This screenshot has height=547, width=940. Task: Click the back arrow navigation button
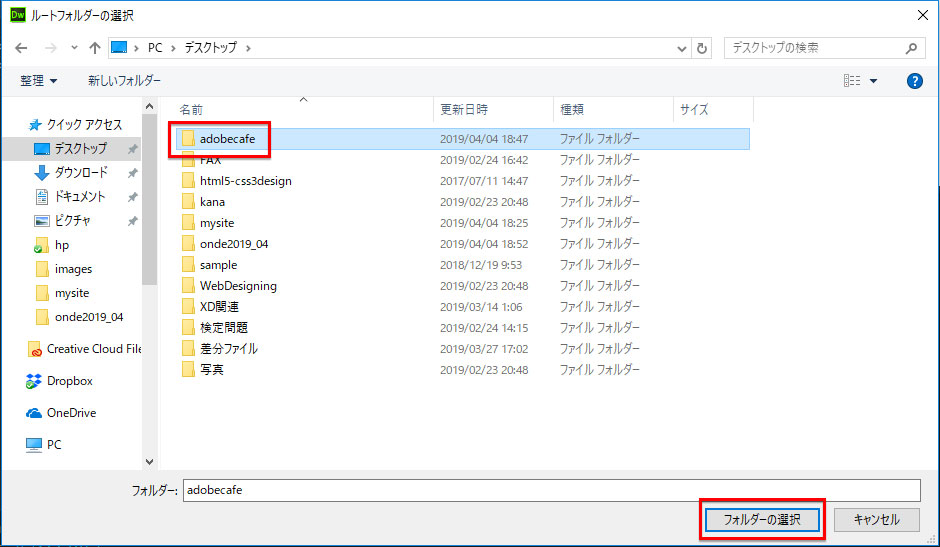coord(23,48)
